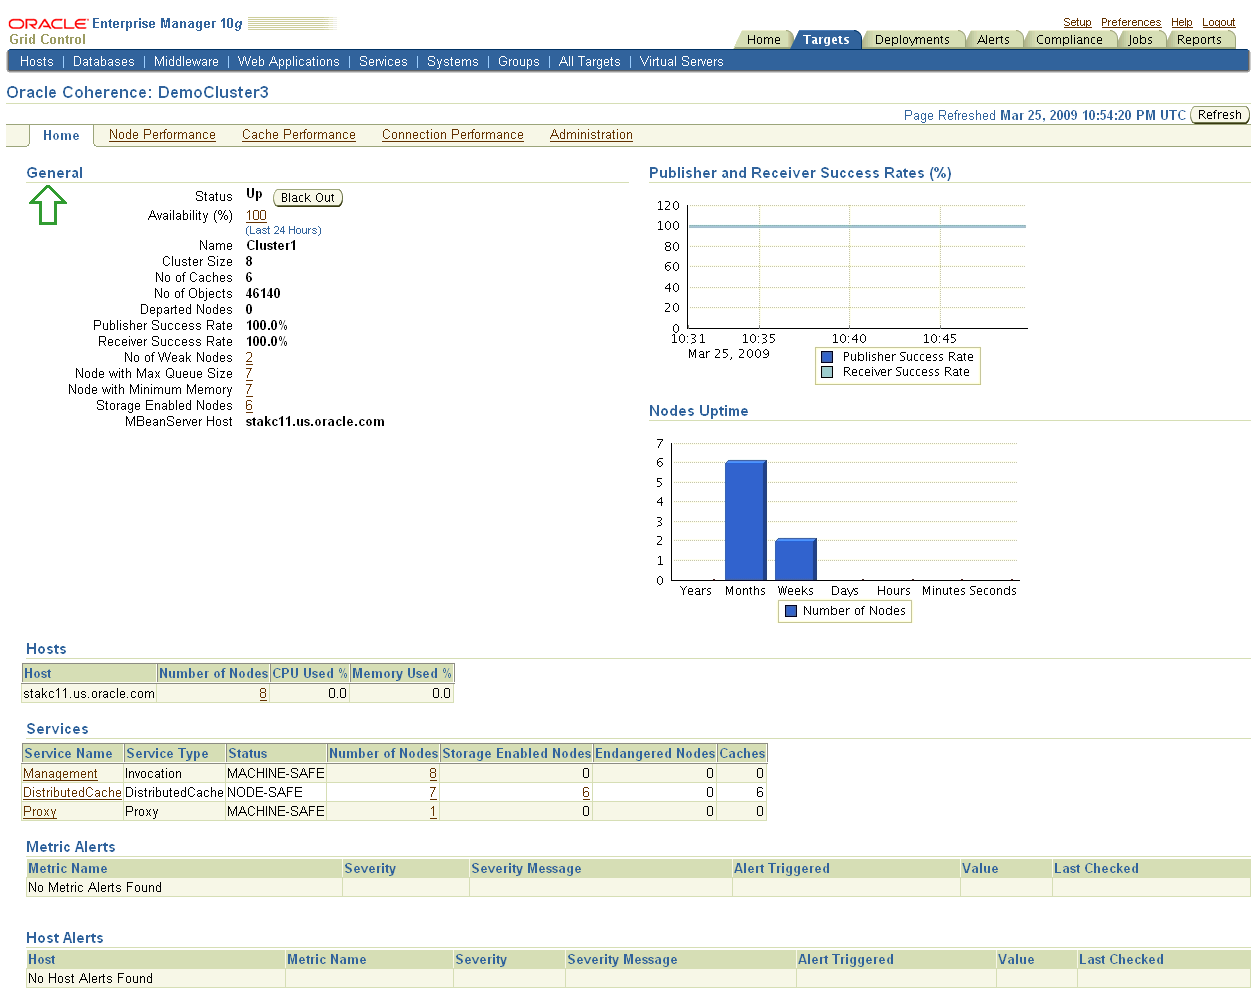Click the Receiver Success Rate legend marker
This screenshot has width=1258, height=995.
[826, 372]
